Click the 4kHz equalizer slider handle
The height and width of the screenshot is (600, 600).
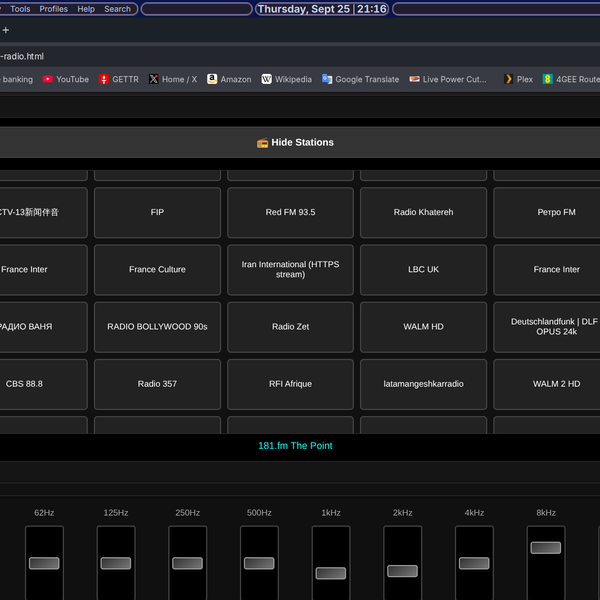click(474, 563)
